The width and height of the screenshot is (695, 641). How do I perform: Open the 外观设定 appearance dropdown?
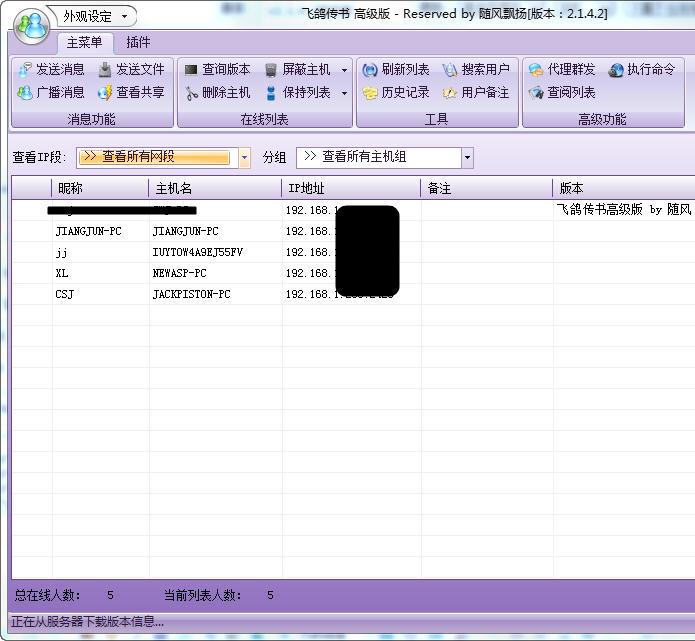[95, 16]
